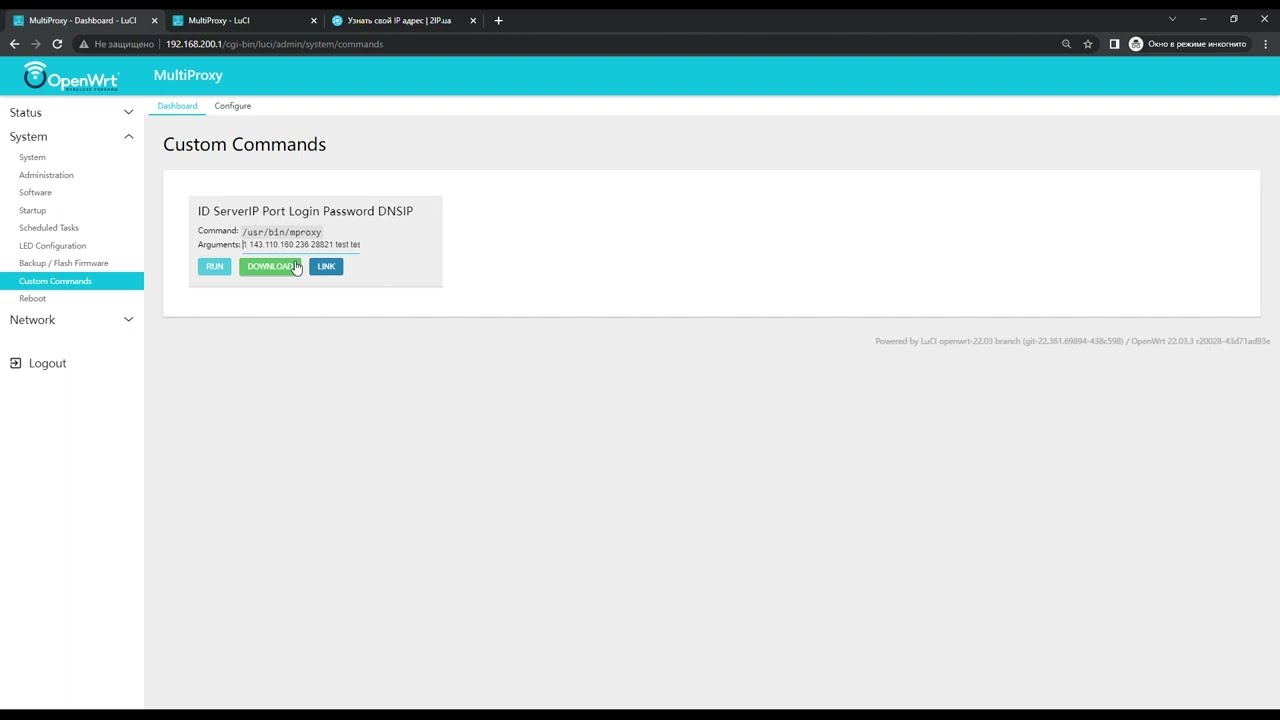Reload the page
The image size is (1280, 720).
tap(57, 44)
